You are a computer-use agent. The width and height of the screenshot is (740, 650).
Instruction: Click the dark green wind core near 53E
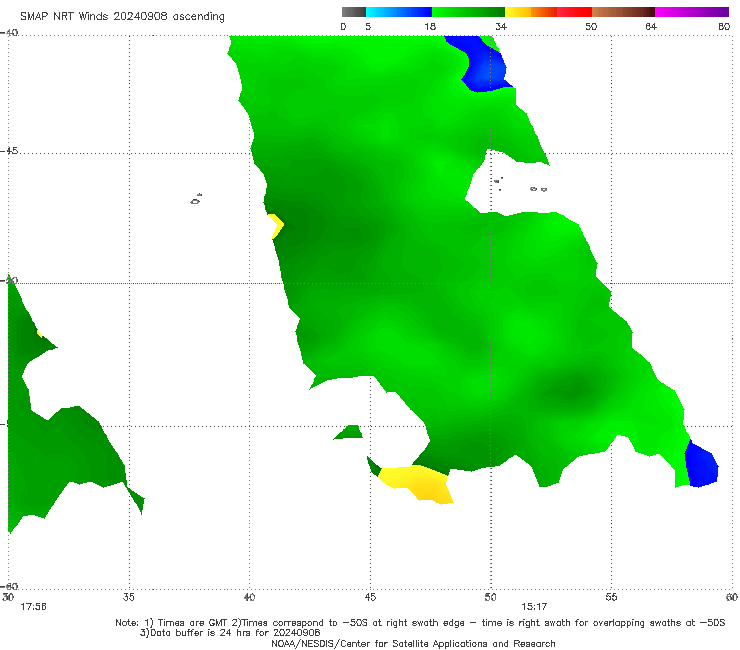pos(573,389)
